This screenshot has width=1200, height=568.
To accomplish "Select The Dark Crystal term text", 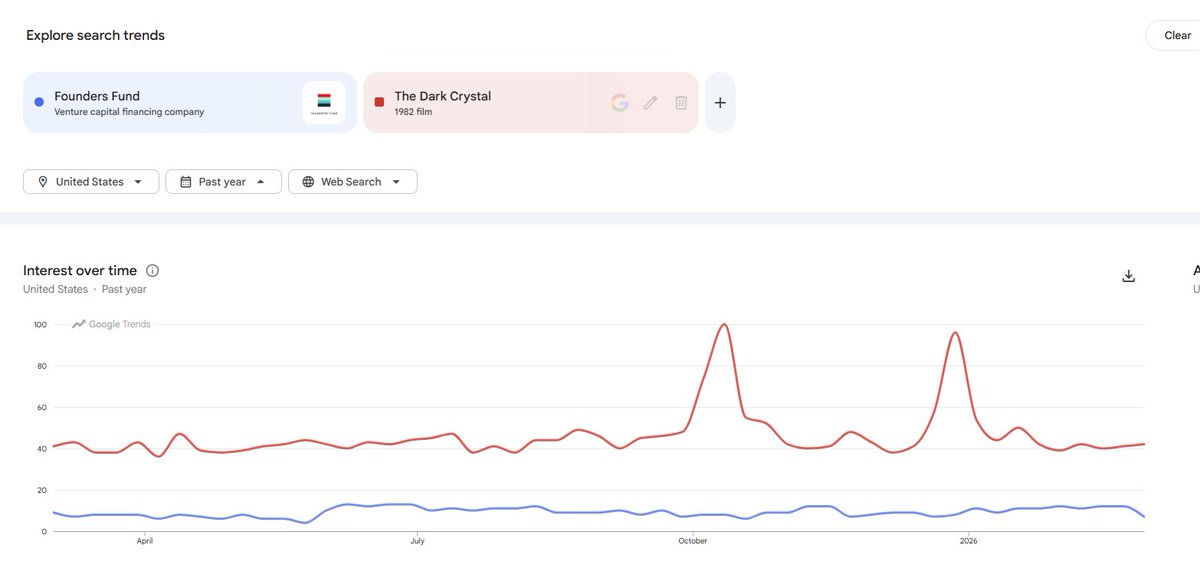I will click(443, 96).
